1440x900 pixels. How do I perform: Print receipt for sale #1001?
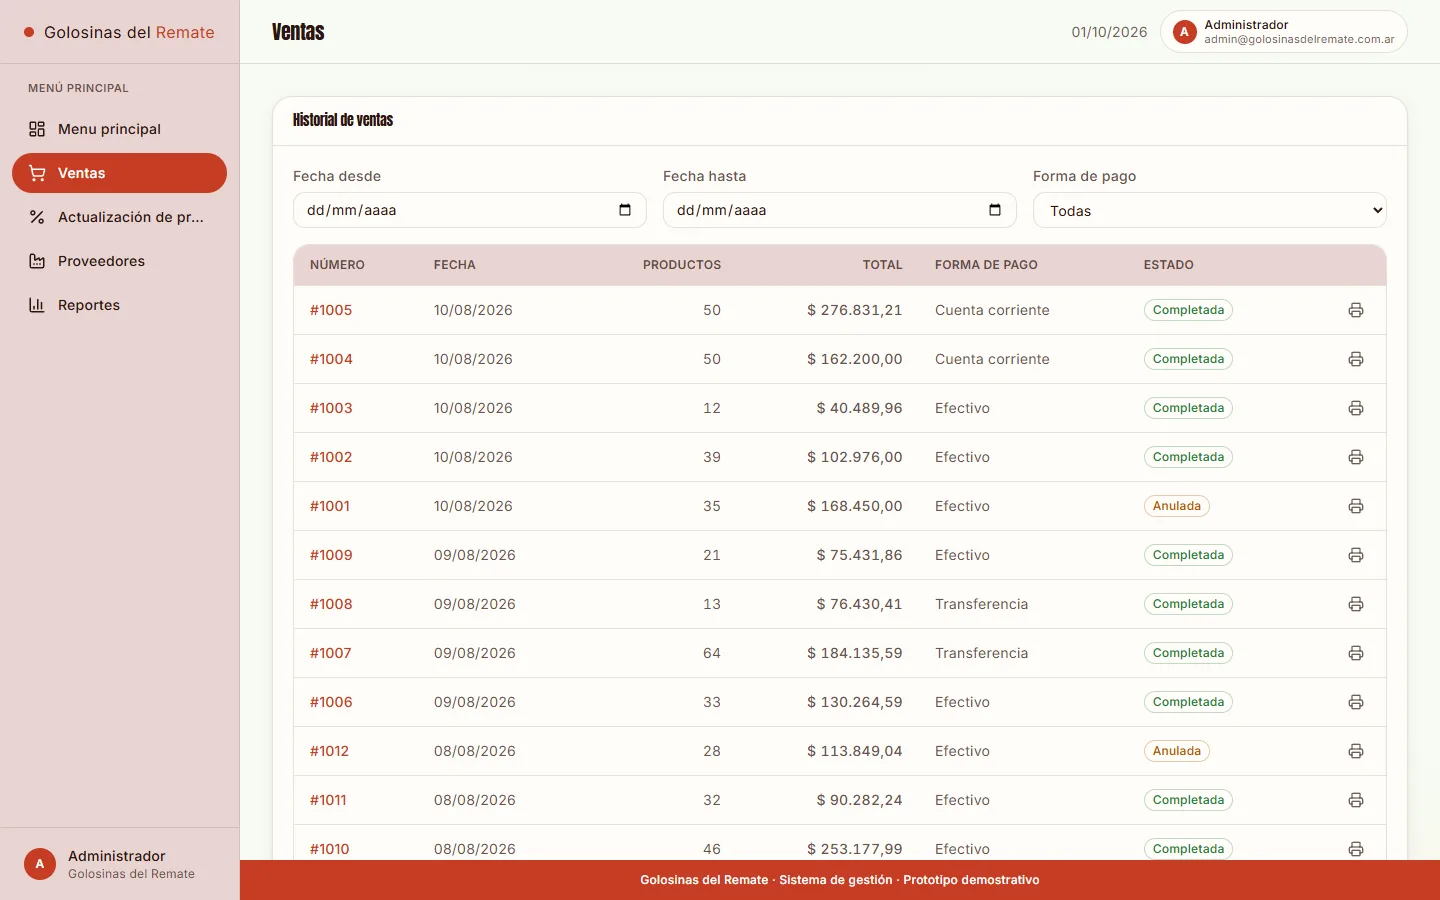pos(1356,506)
